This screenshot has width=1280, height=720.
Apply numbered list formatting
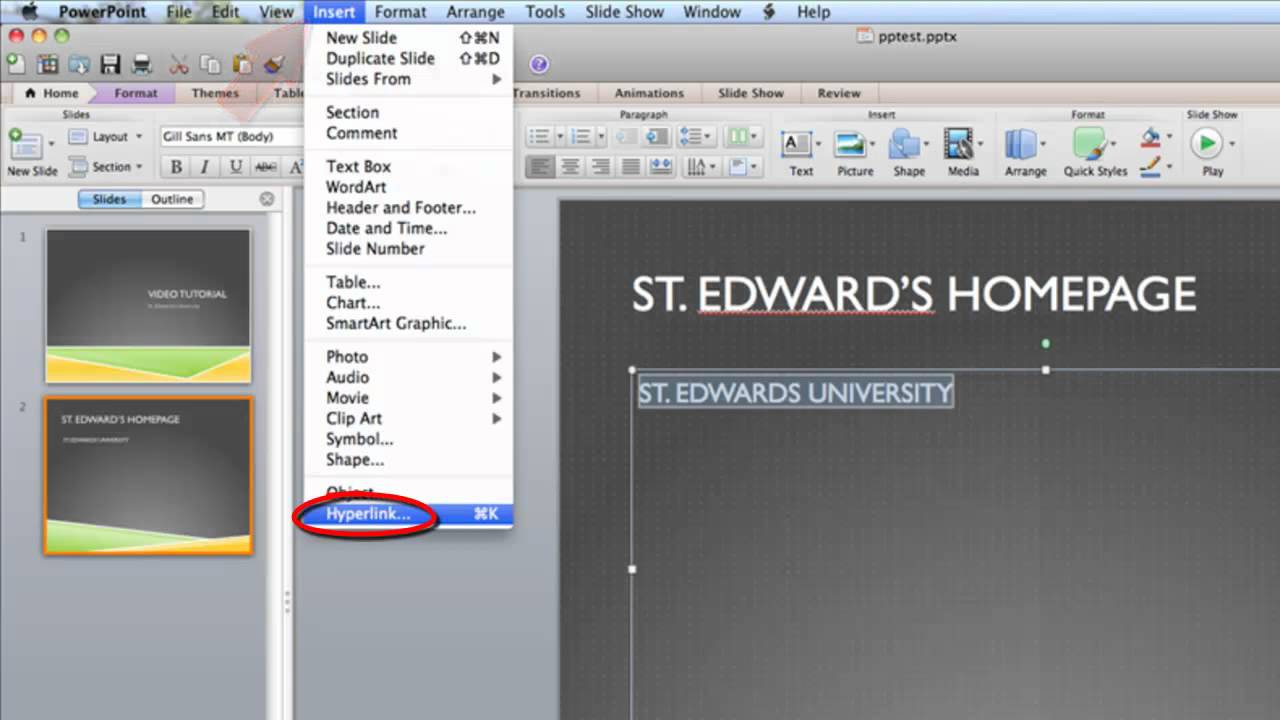581,137
